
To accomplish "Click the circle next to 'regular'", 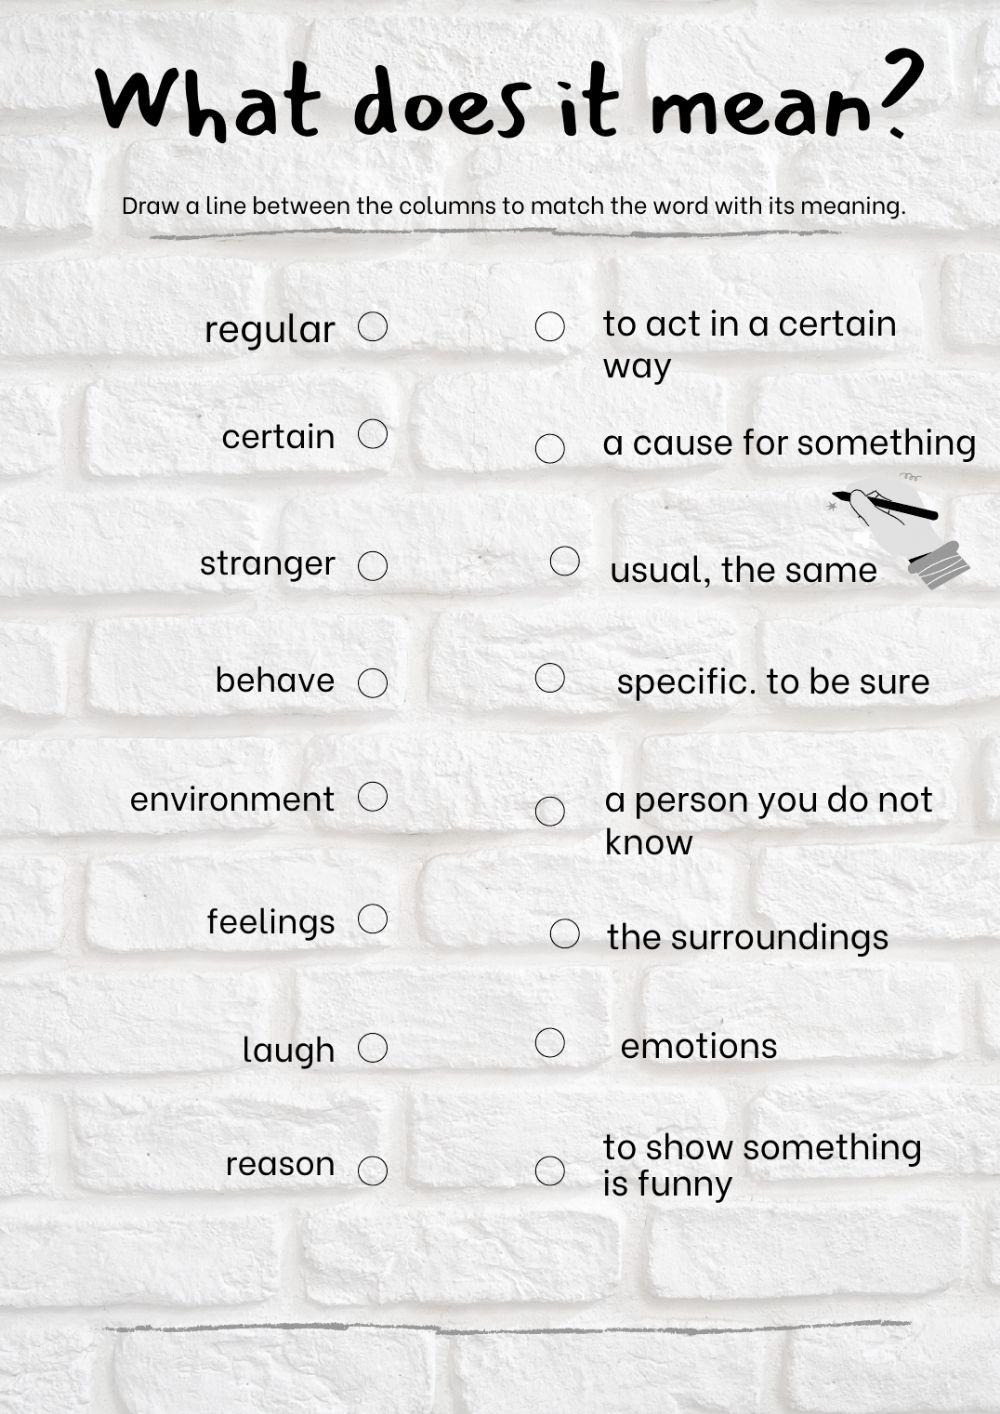I will tap(373, 327).
